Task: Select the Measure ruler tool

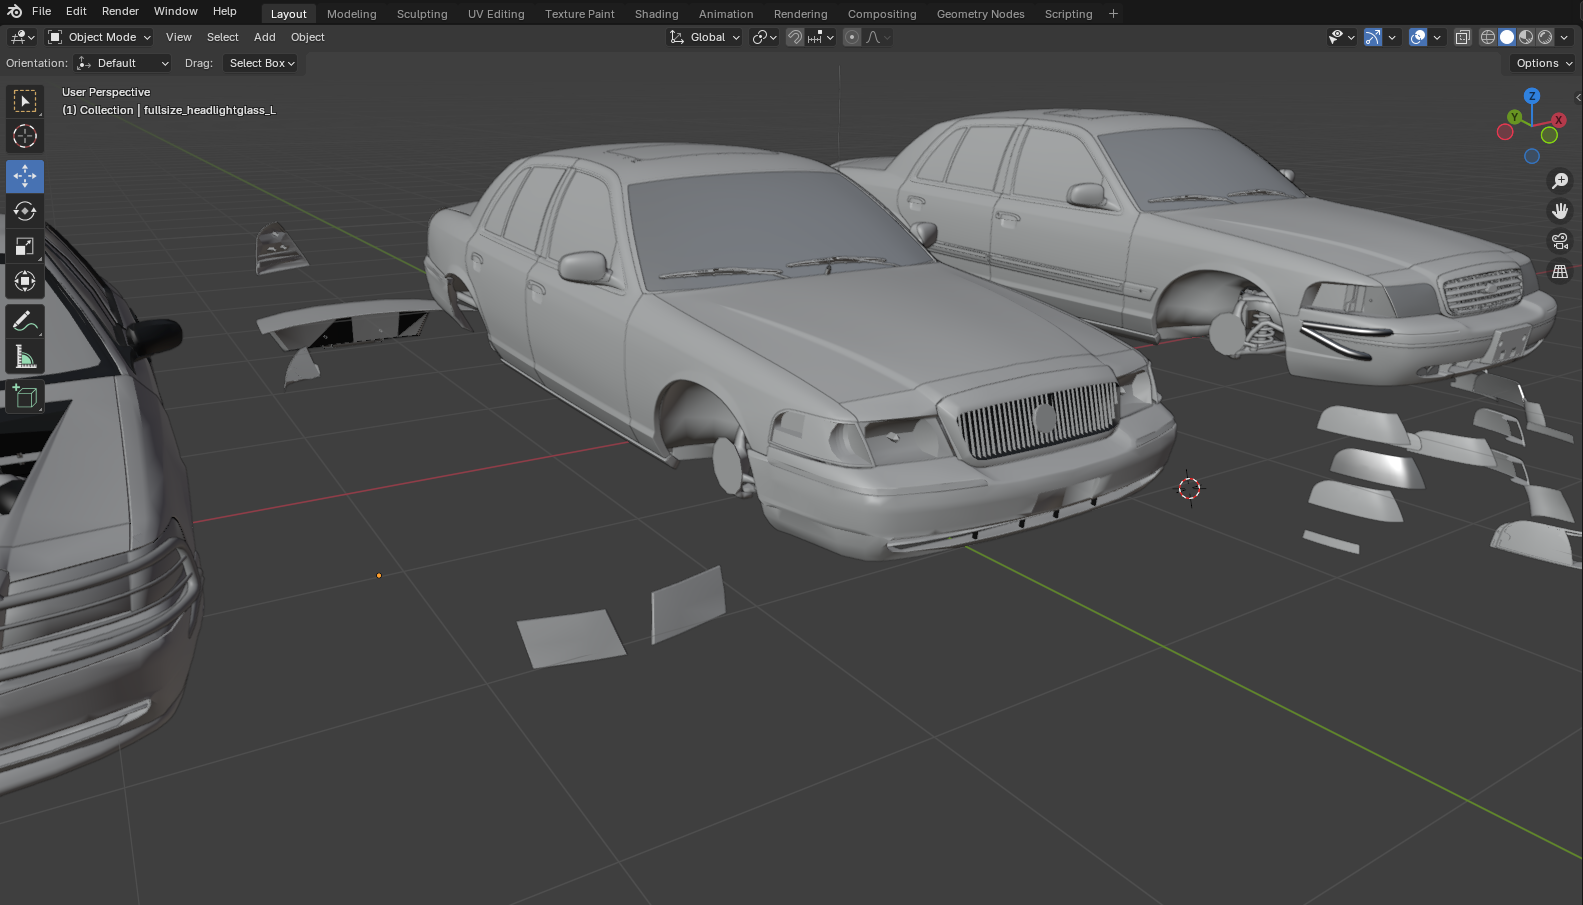Action: (25, 357)
